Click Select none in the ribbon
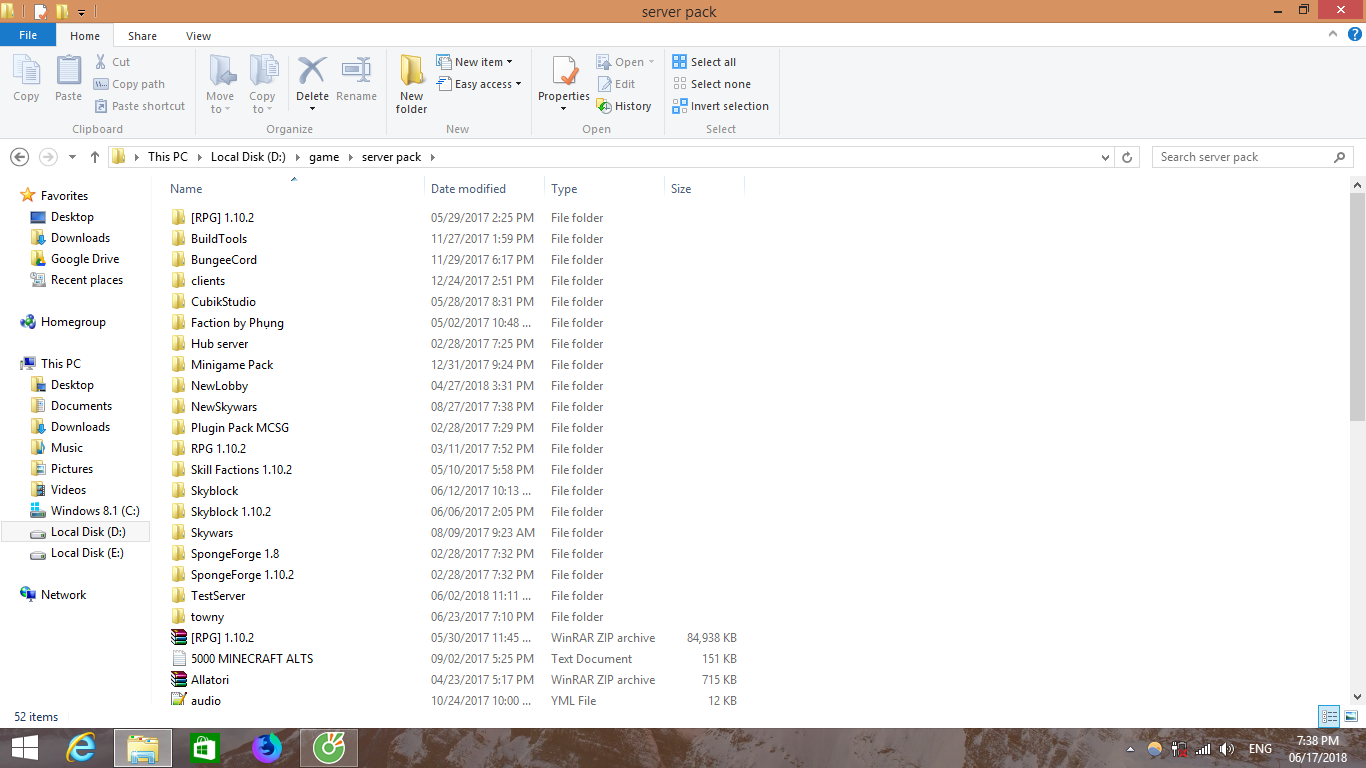The image size is (1366, 768). (x=712, y=84)
